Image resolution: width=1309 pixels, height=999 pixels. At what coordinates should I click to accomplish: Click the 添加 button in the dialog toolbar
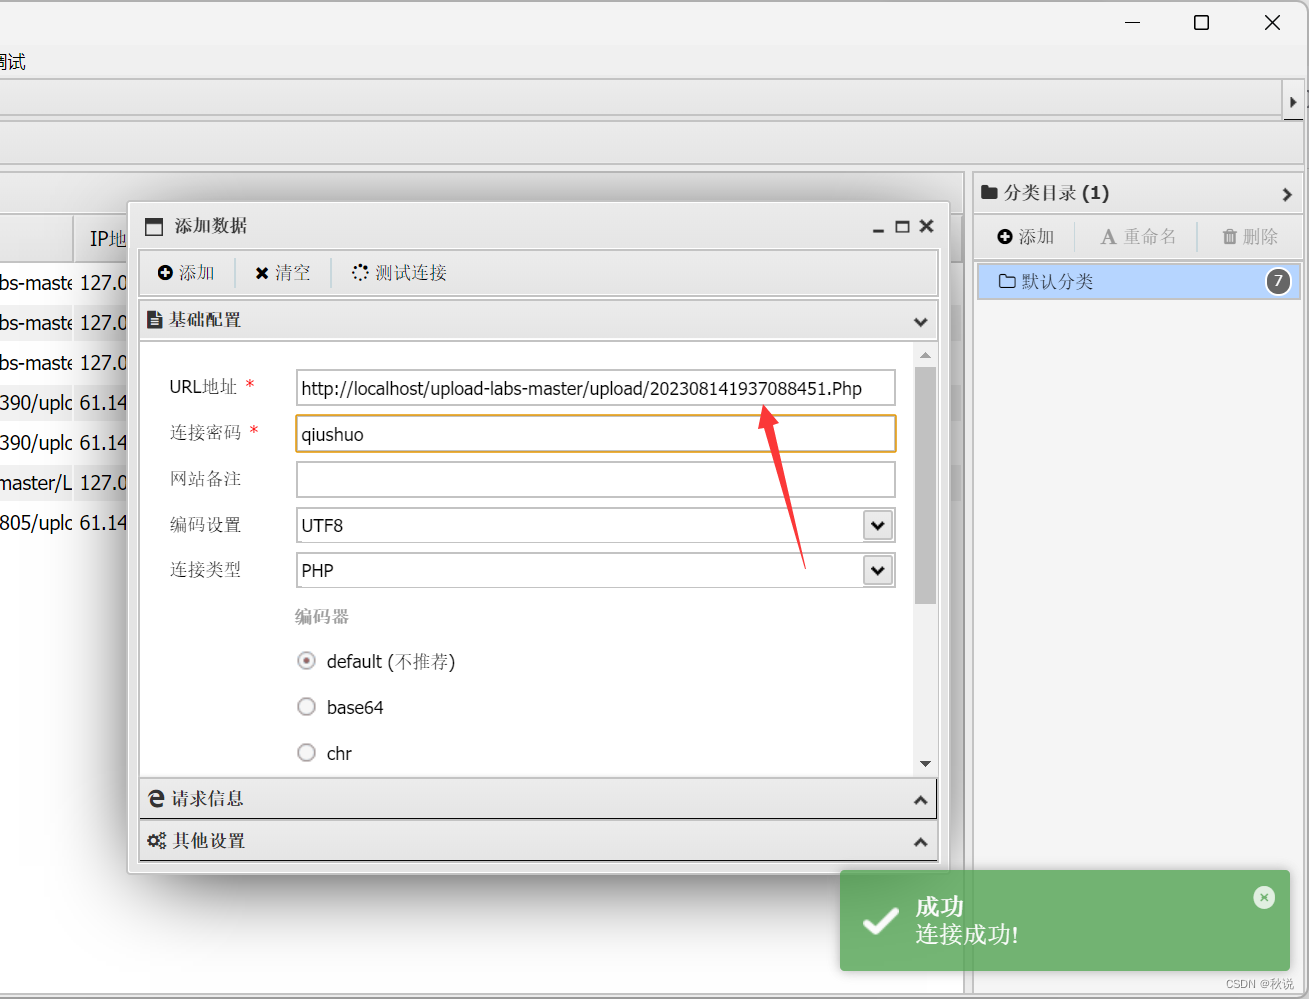(186, 273)
